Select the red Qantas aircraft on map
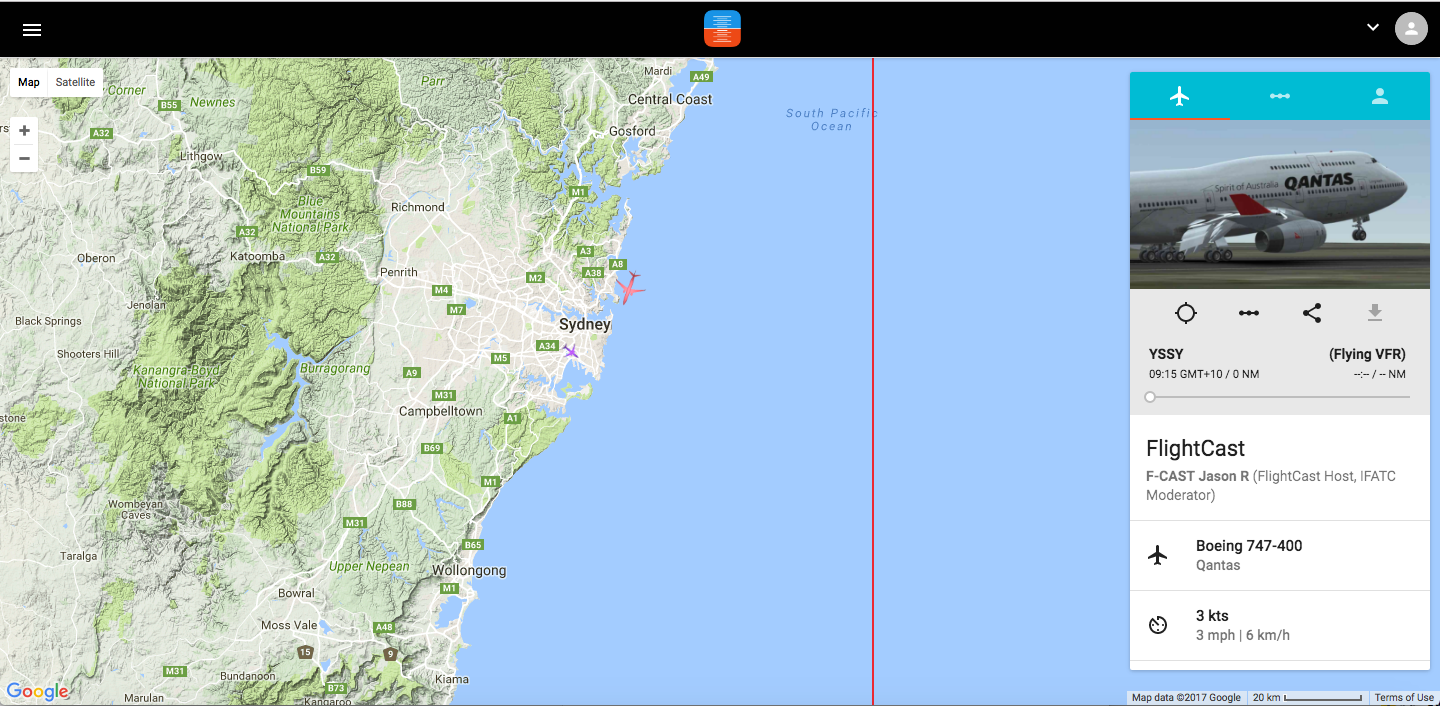This screenshot has height=706, width=1440. coord(629,287)
